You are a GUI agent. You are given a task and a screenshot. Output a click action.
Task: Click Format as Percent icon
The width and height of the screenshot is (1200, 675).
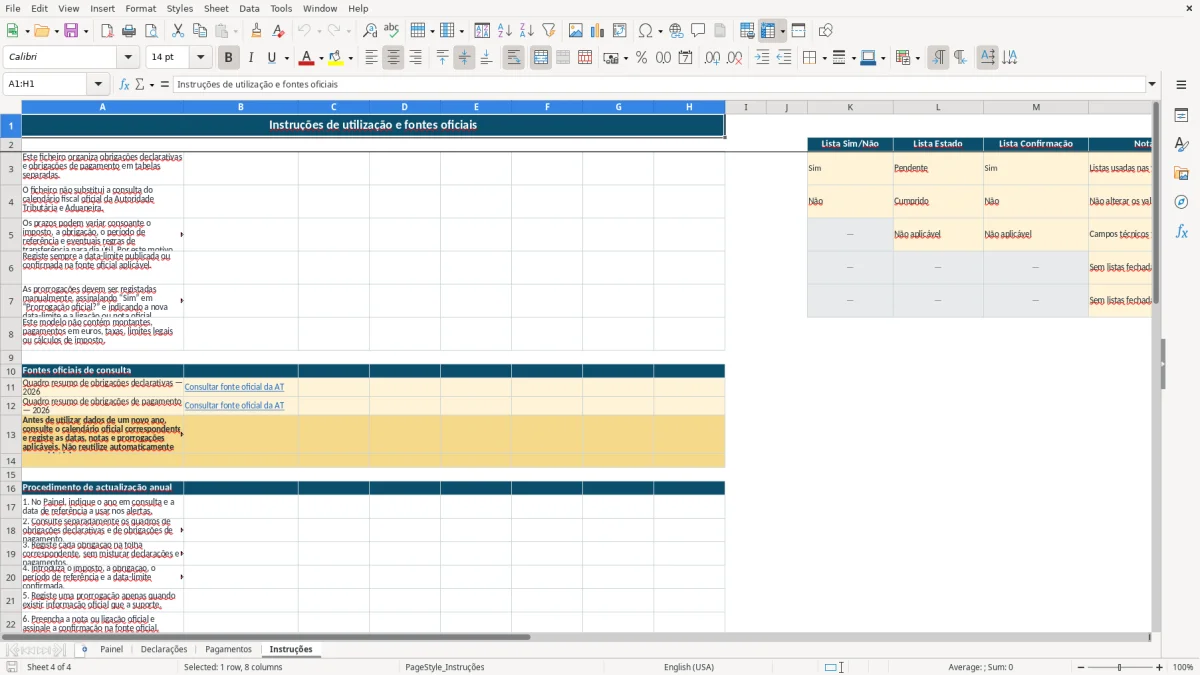(641, 58)
